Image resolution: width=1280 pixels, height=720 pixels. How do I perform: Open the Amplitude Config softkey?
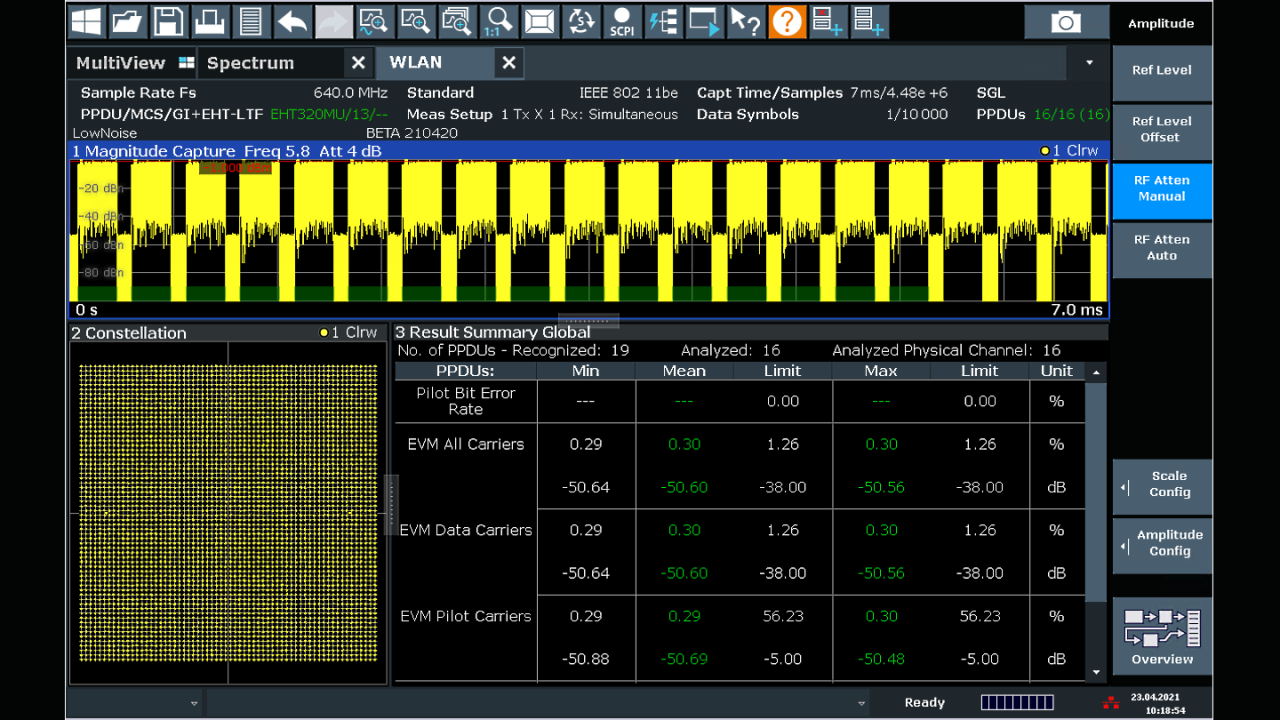pyautogui.click(x=1162, y=544)
